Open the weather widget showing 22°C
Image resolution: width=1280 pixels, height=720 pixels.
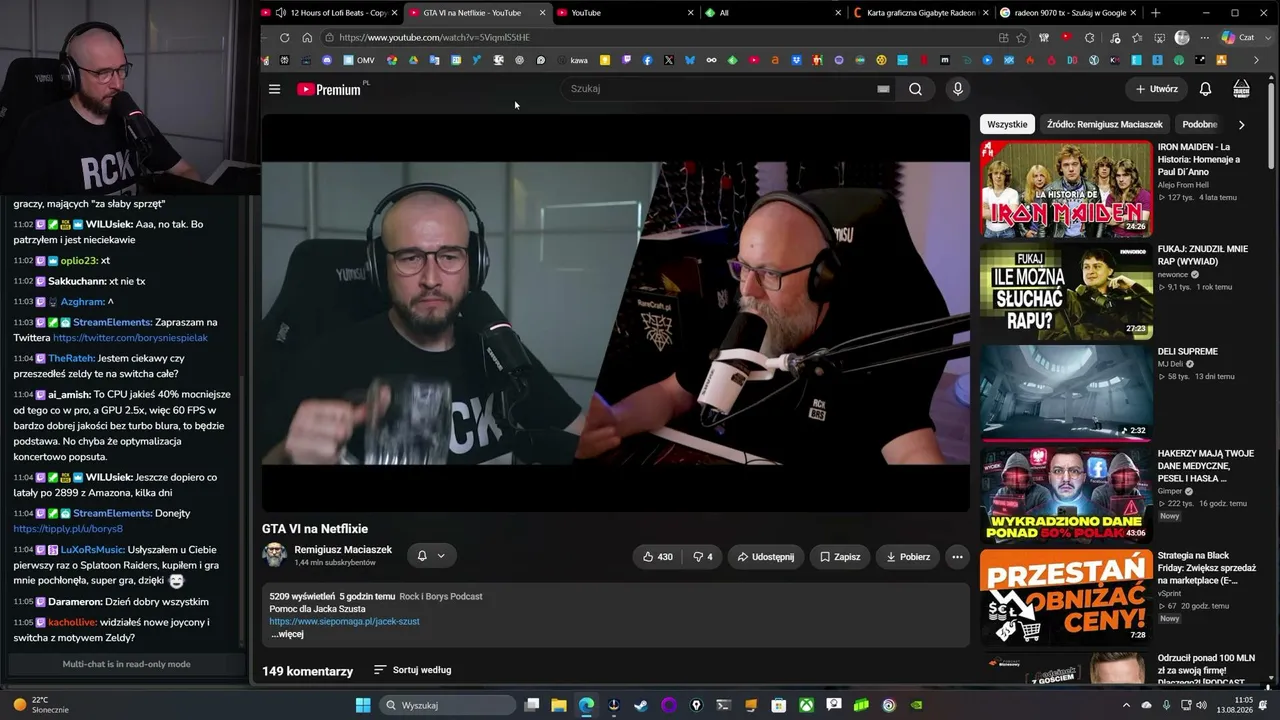41,704
